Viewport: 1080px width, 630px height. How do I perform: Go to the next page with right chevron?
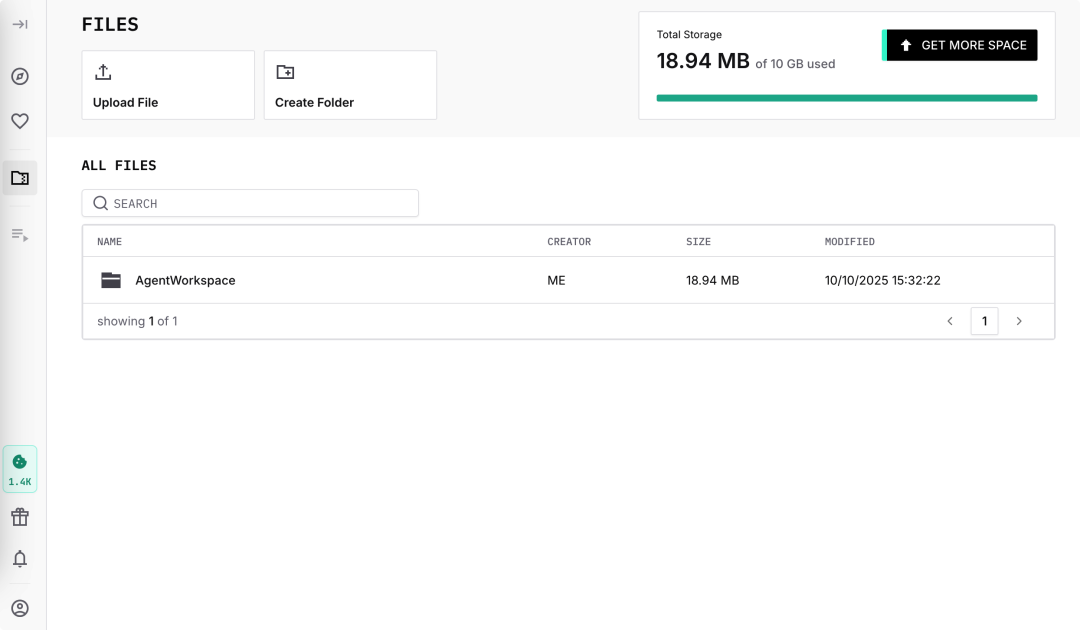tap(1019, 321)
